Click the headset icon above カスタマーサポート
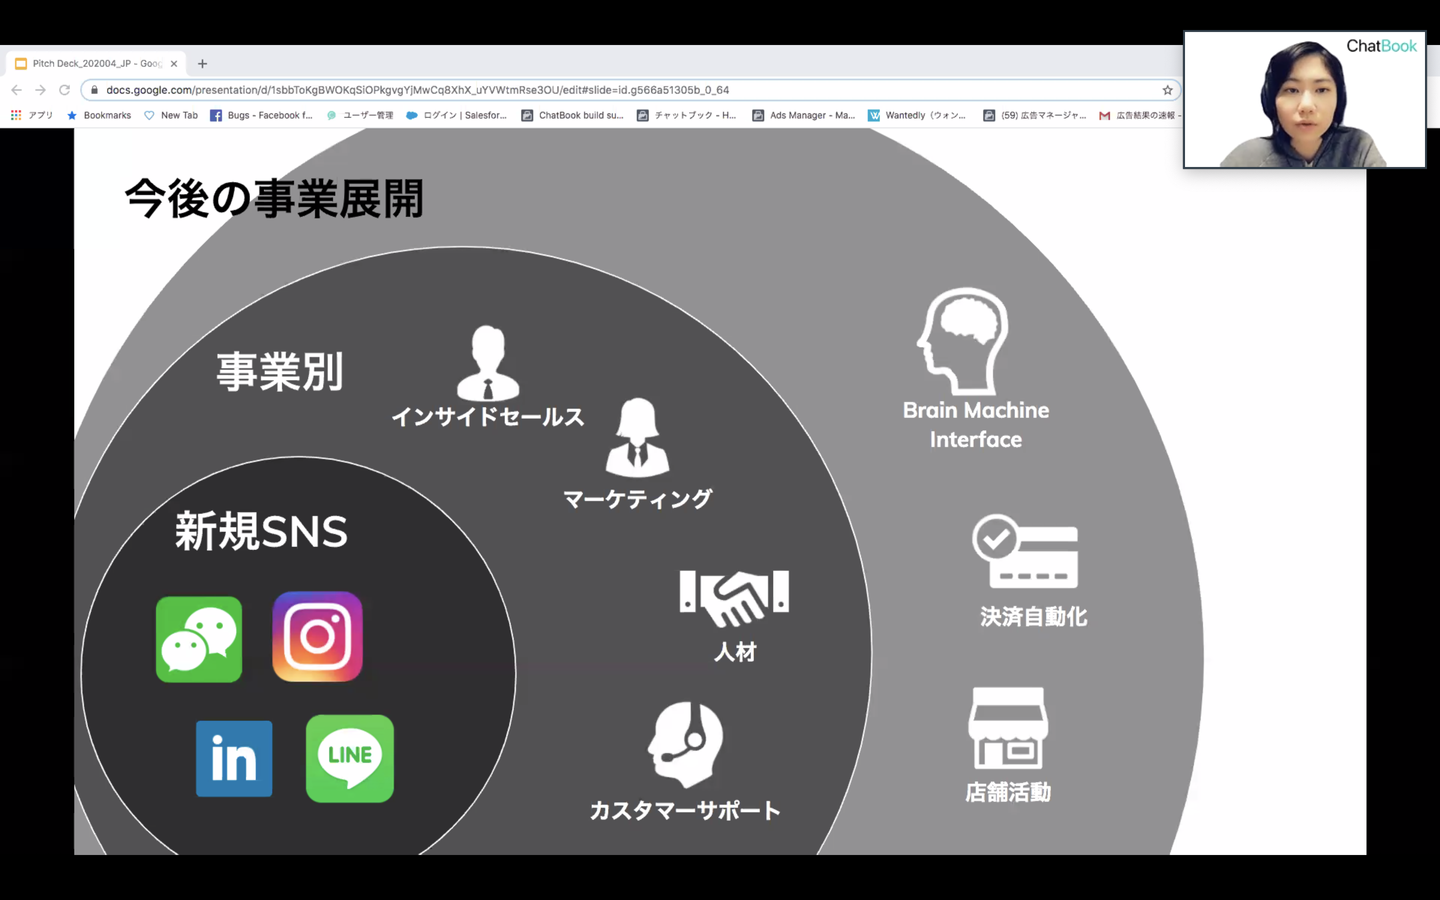 click(685, 745)
